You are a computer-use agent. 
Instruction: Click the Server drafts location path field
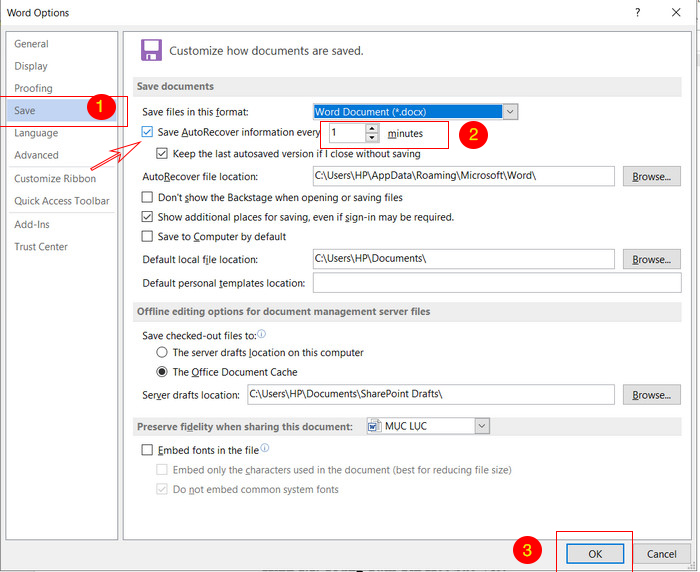point(431,395)
